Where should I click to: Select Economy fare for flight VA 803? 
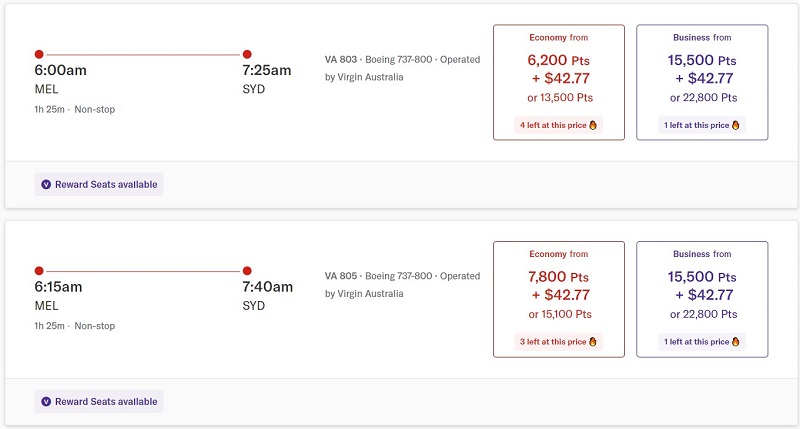pos(559,82)
